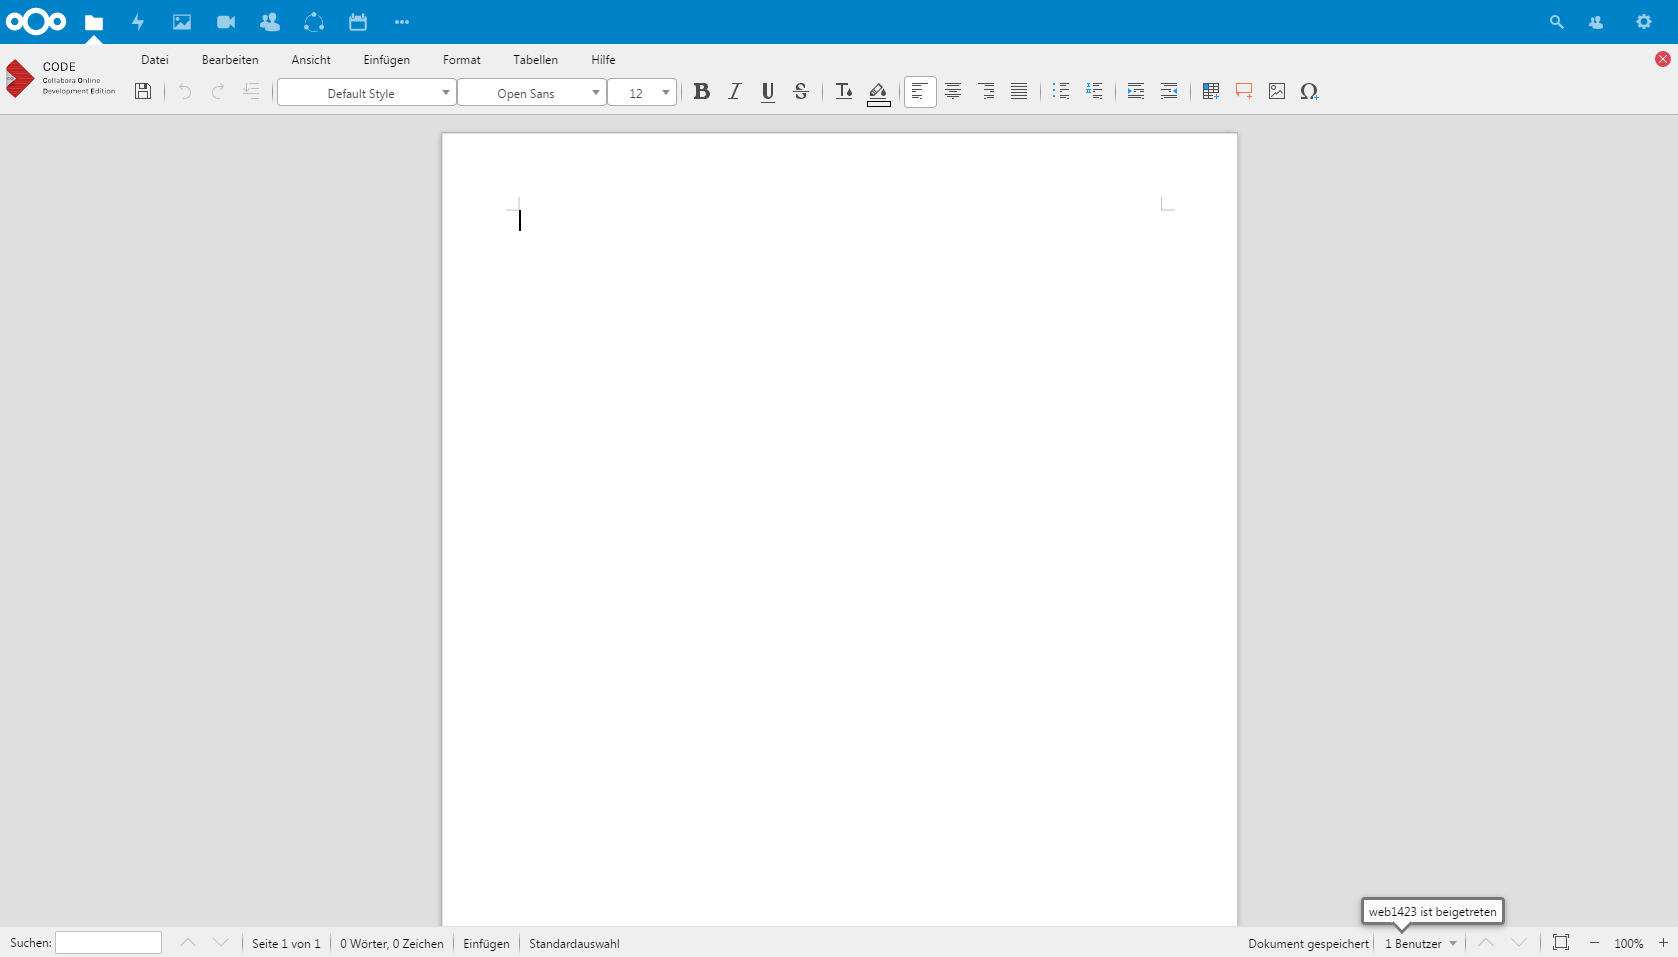This screenshot has width=1678, height=957.
Task: Click into the blank document page
Action: pos(839,529)
